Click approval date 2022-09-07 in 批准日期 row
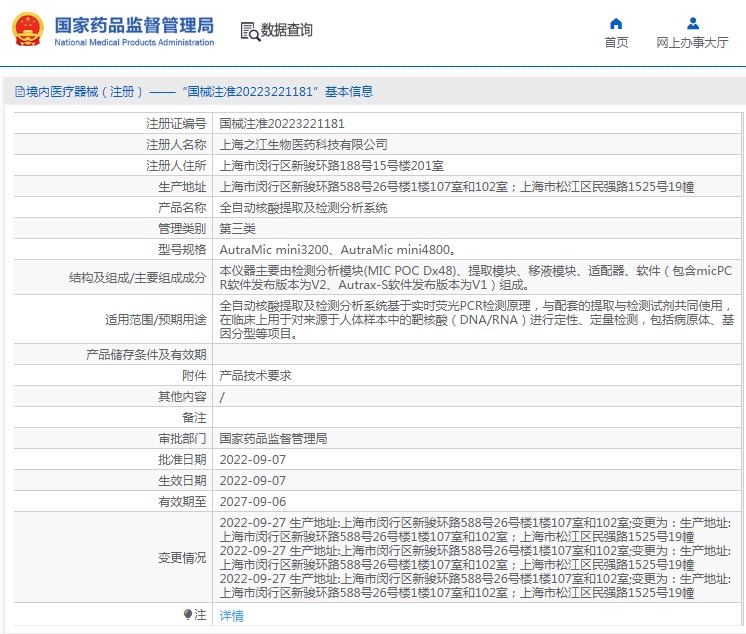 coord(252,460)
